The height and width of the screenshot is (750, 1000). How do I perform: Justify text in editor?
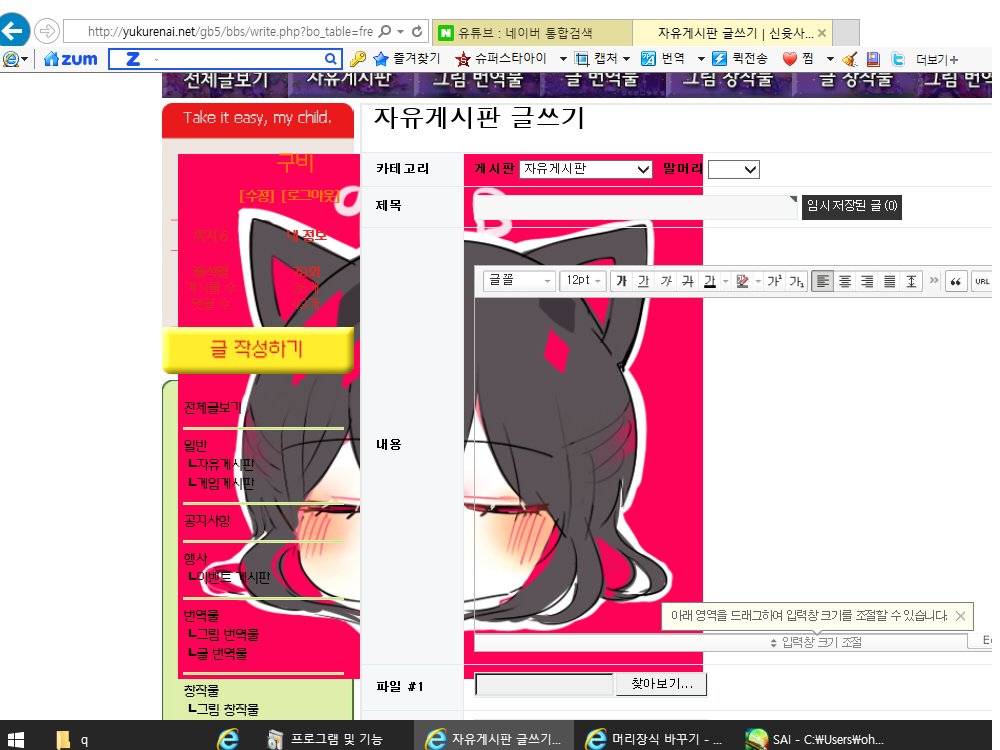click(x=890, y=281)
